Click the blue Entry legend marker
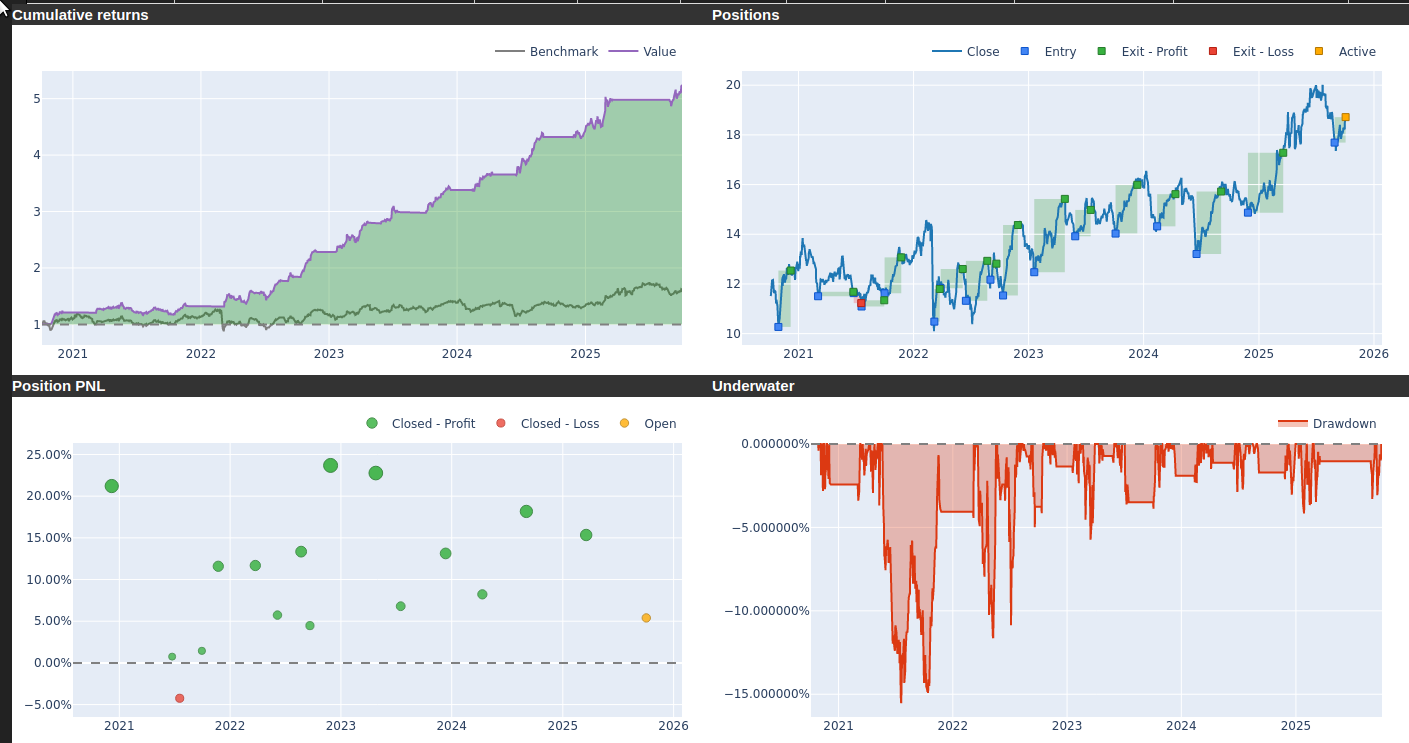The height and width of the screenshot is (743, 1409). 1024,52
